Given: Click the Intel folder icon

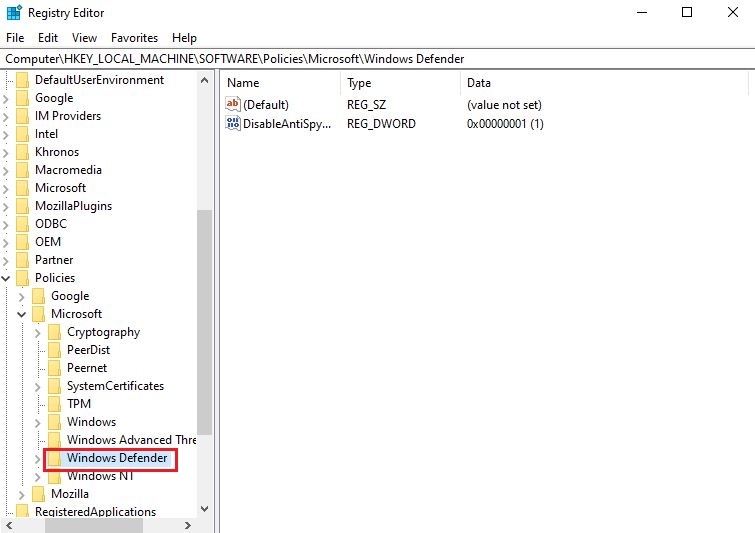Looking at the screenshot, I should (23, 134).
